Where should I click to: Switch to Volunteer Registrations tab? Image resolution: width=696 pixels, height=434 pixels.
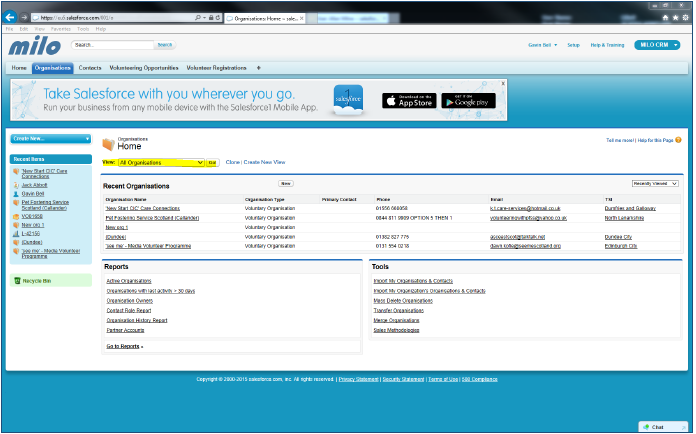click(x=216, y=68)
